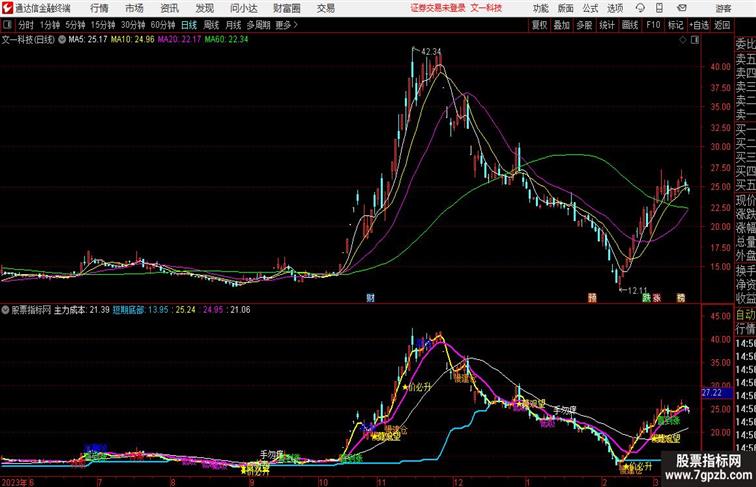Open the 财富圈 menu
This screenshot has height=487, width=756.
[286, 8]
